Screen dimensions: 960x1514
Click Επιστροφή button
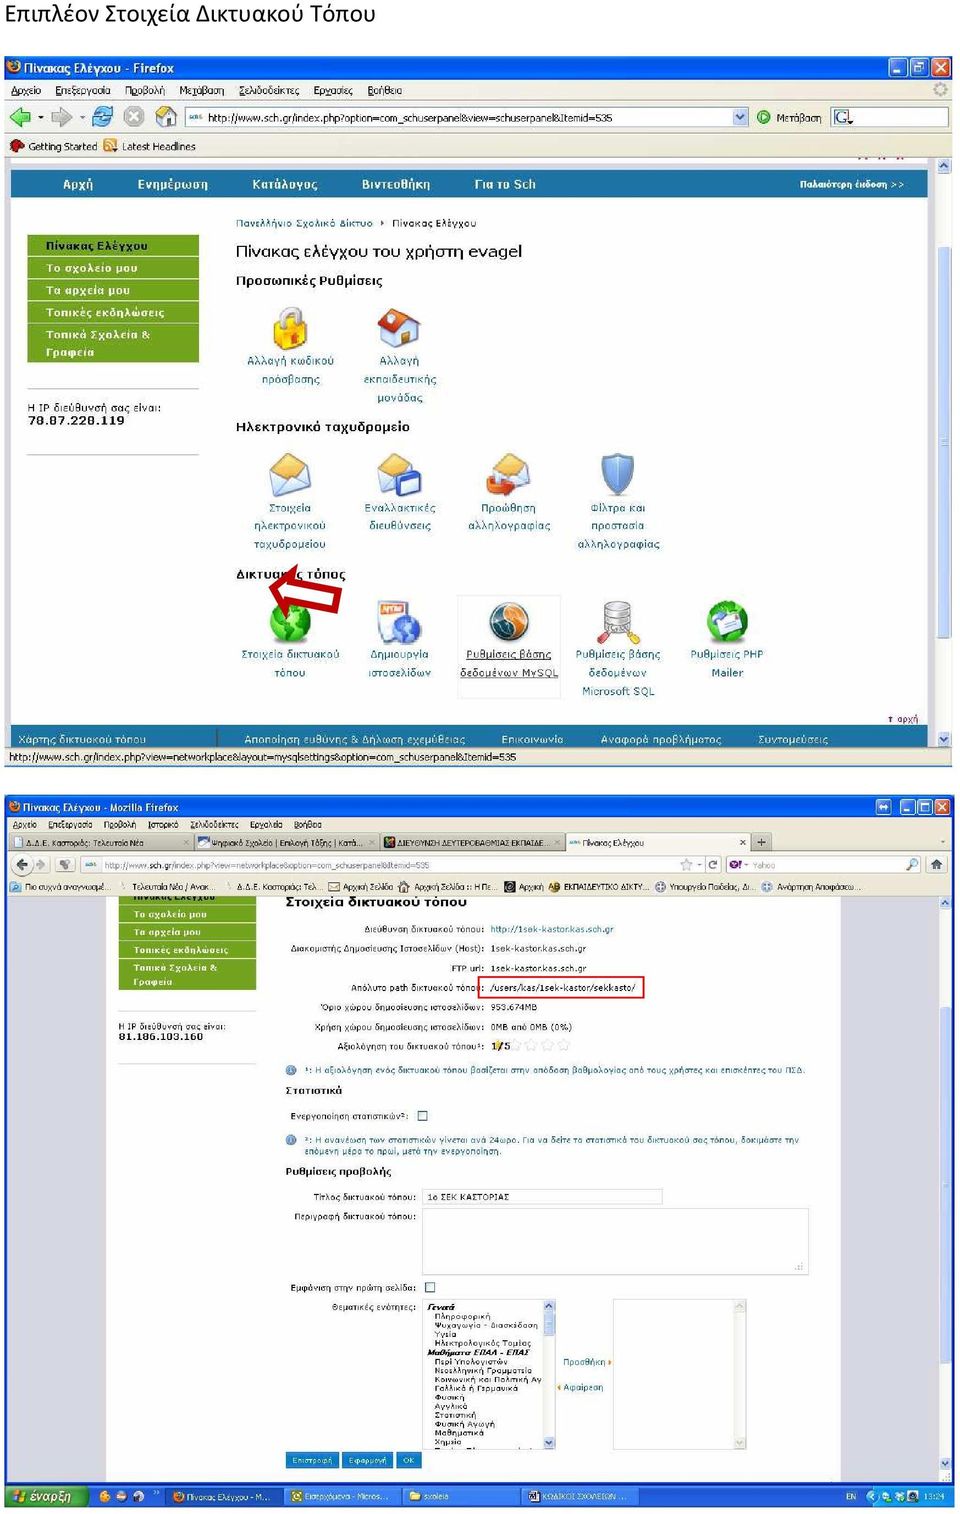[x=312, y=1460]
